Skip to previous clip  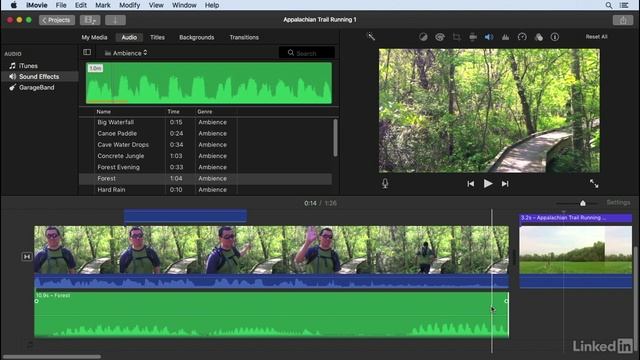click(471, 184)
